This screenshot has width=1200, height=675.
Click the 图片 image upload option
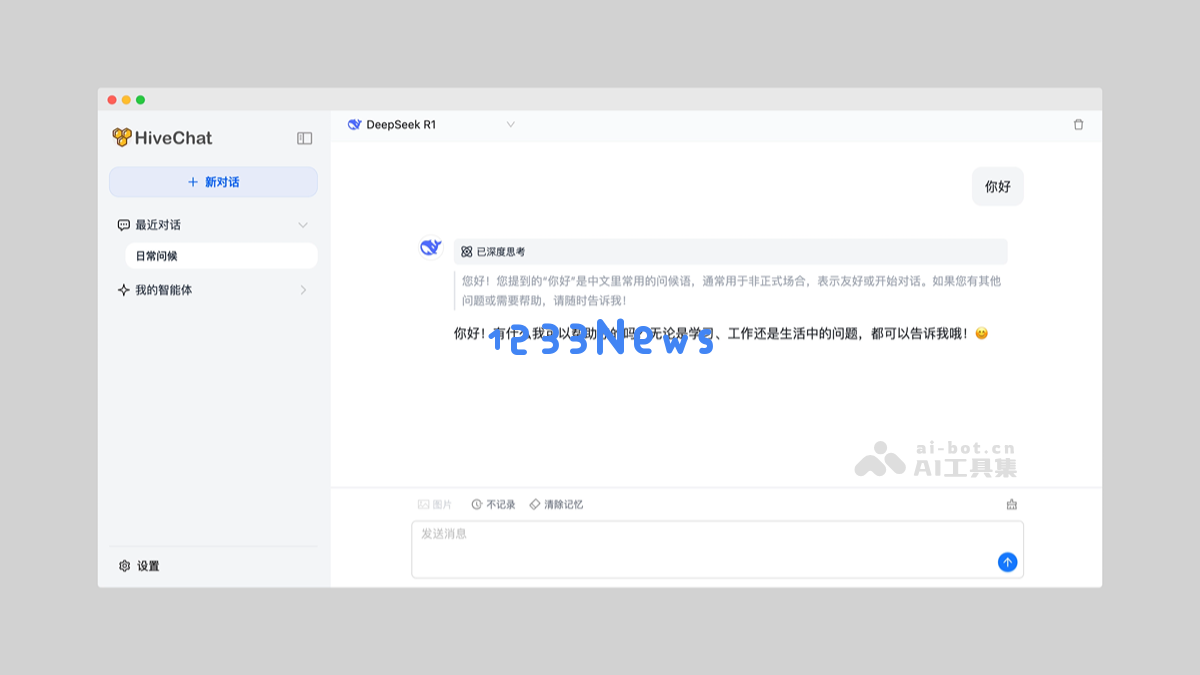coord(435,504)
